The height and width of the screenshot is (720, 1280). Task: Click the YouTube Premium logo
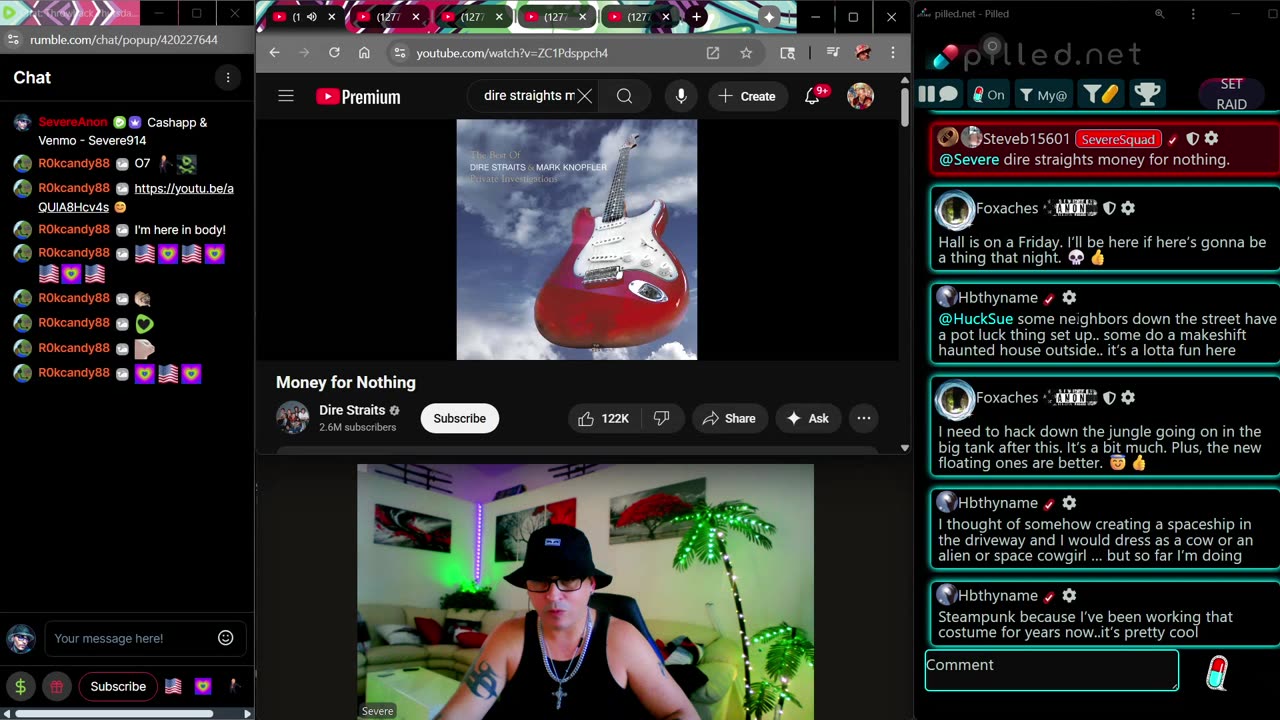(x=358, y=97)
